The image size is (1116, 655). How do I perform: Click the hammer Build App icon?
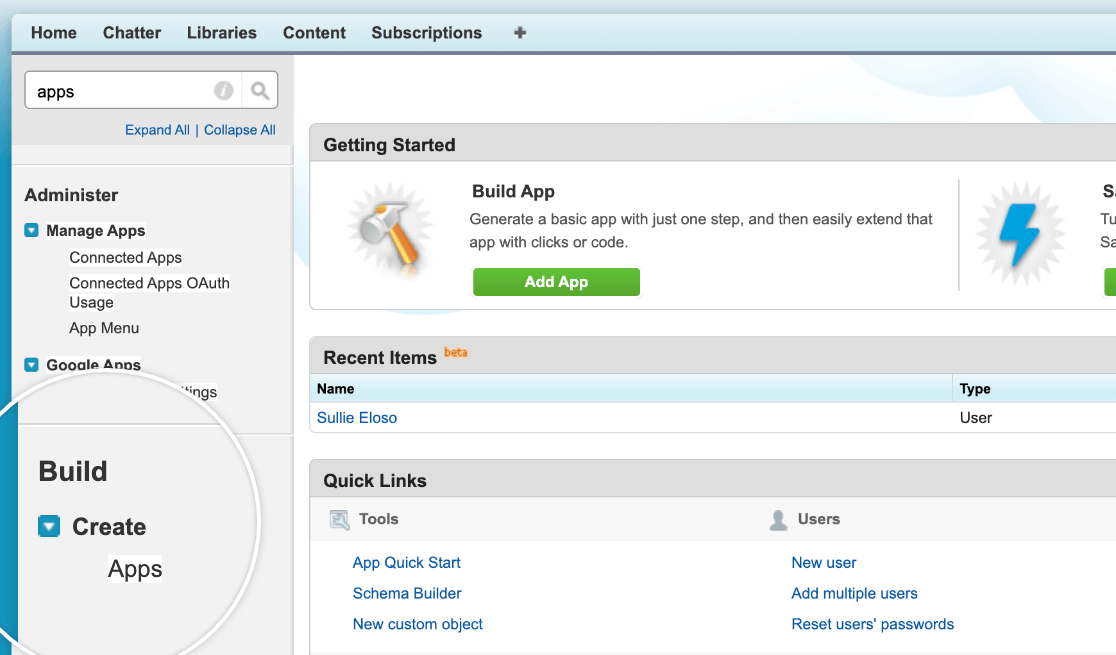coord(389,229)
